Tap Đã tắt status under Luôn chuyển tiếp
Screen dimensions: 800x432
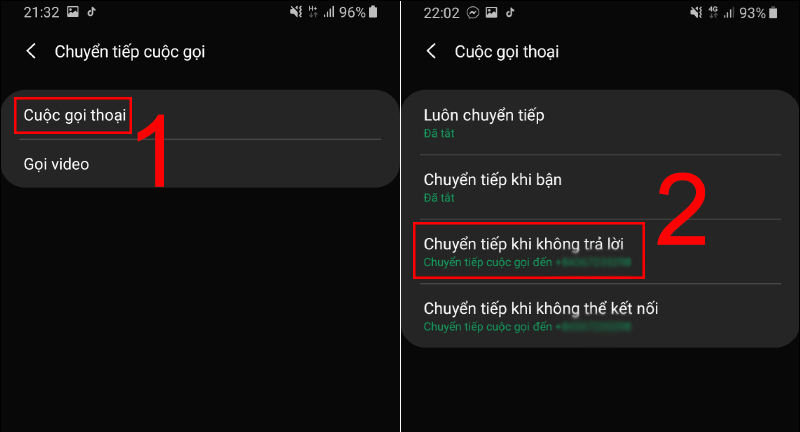pos(439,133)
